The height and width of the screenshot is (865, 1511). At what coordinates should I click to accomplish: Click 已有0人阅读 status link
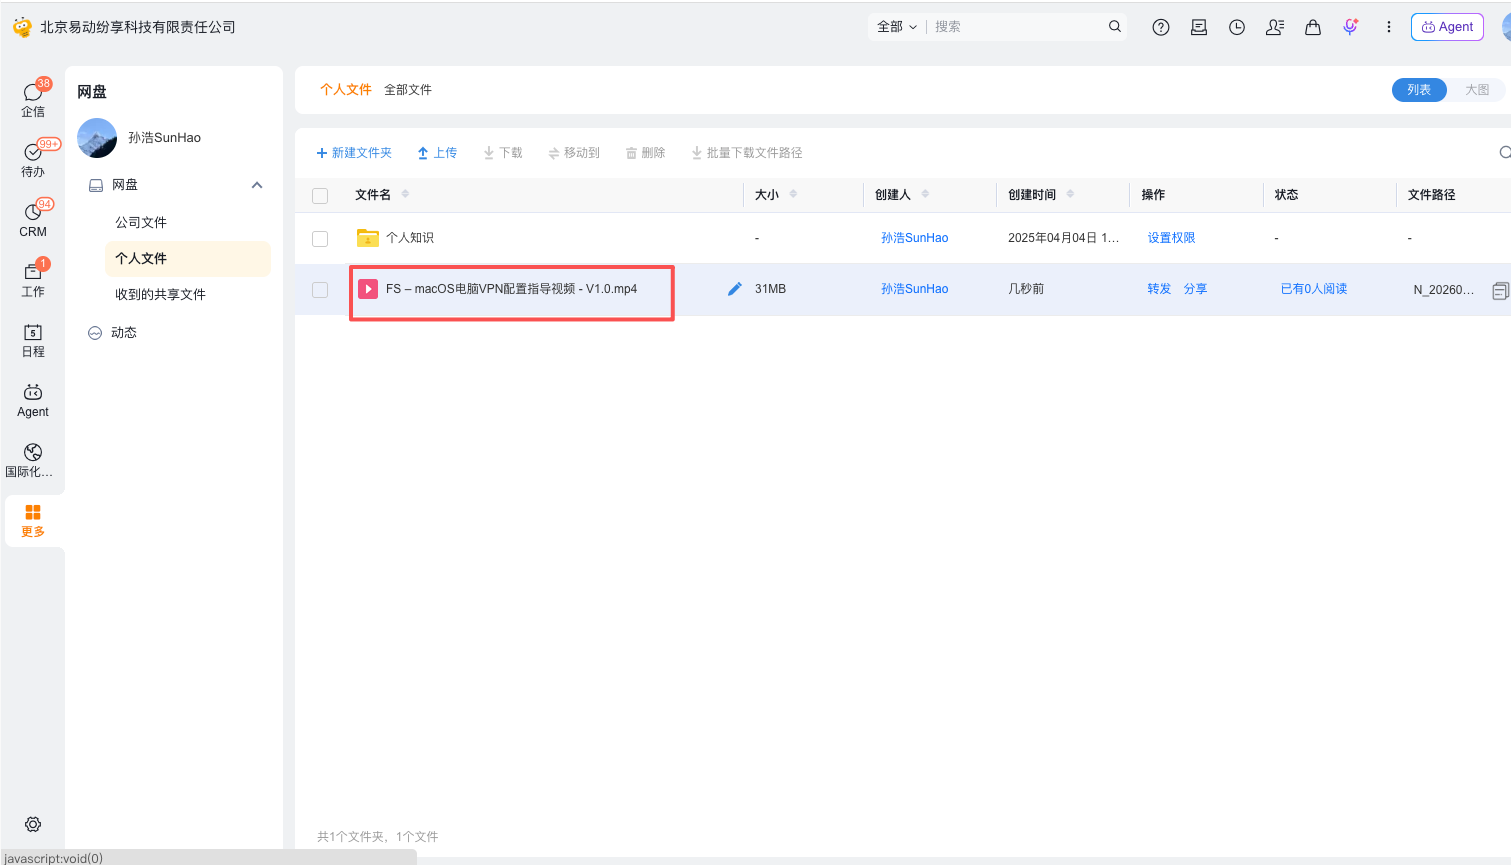click(x=1314, y=289)
